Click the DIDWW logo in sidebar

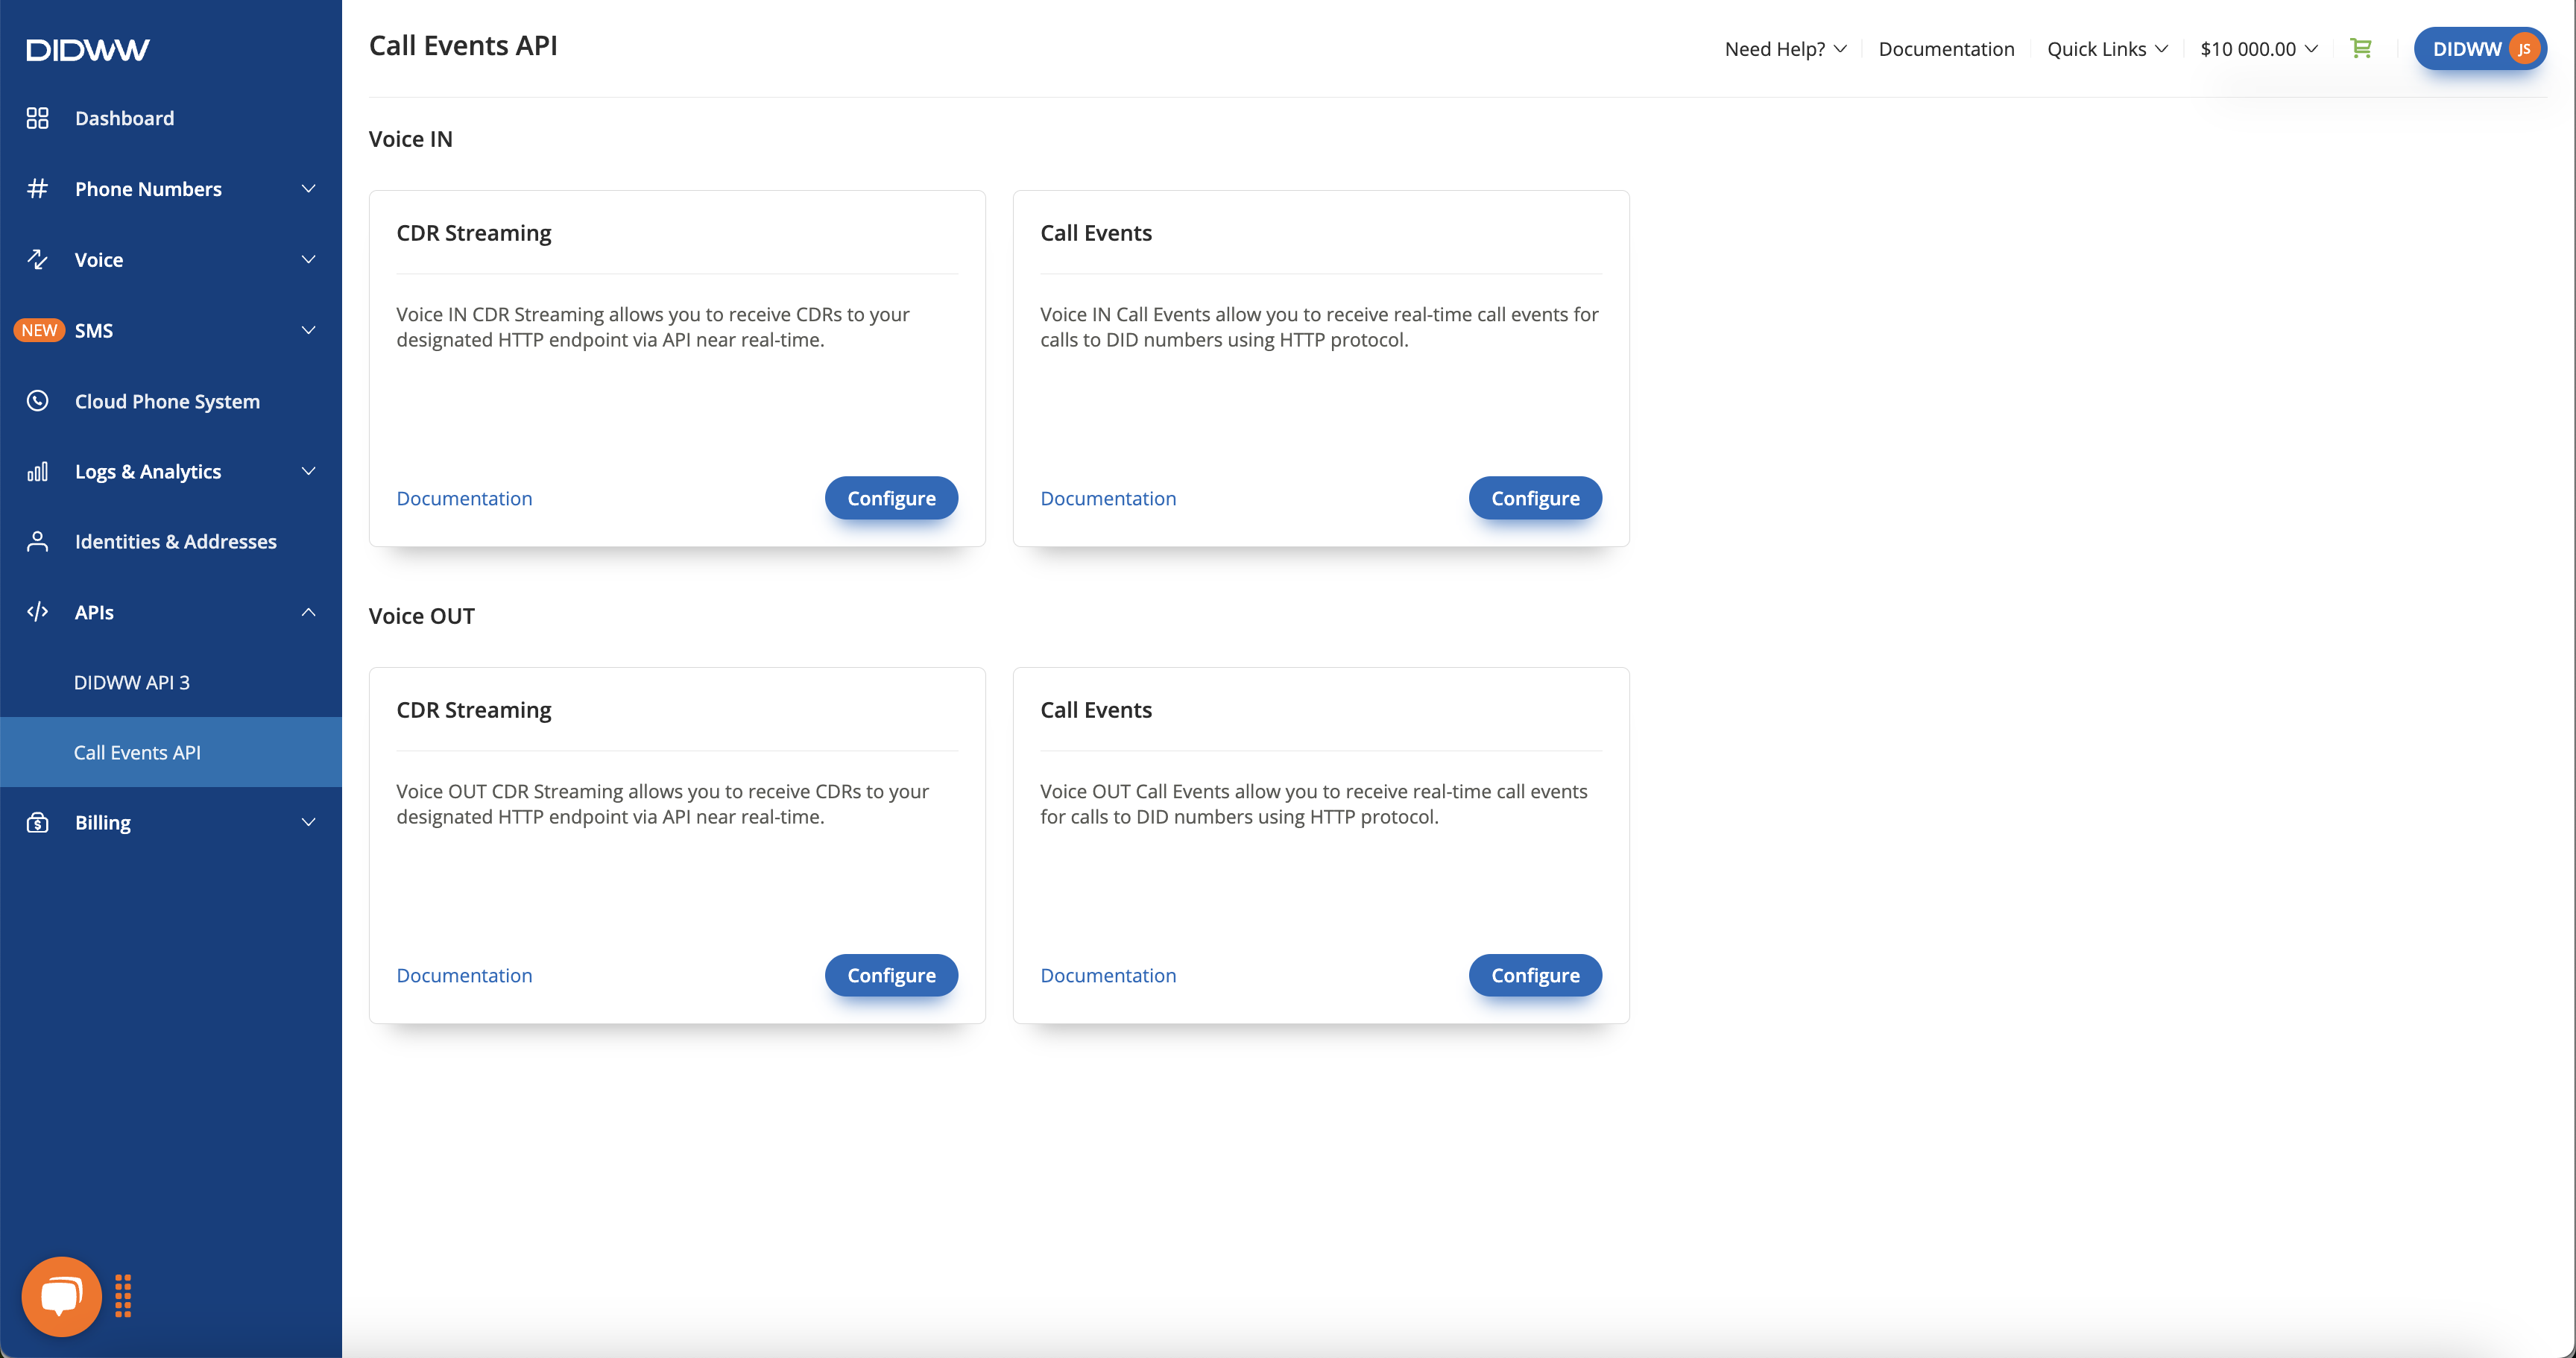pyautogui.click(x=88, y=49)
